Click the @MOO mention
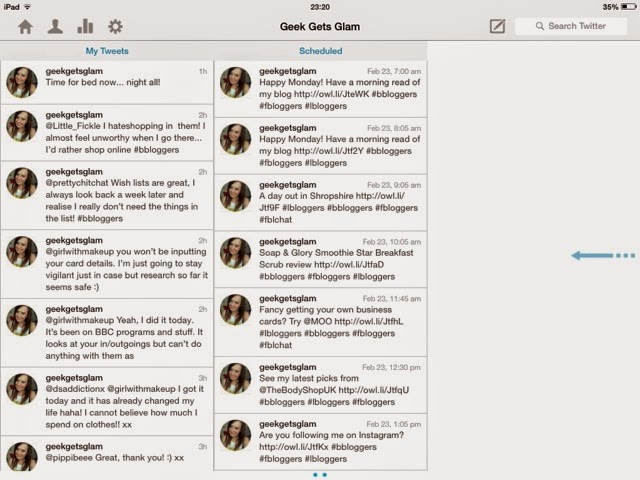Viewport: 640px width, 480px height. (x=318, y=322)
